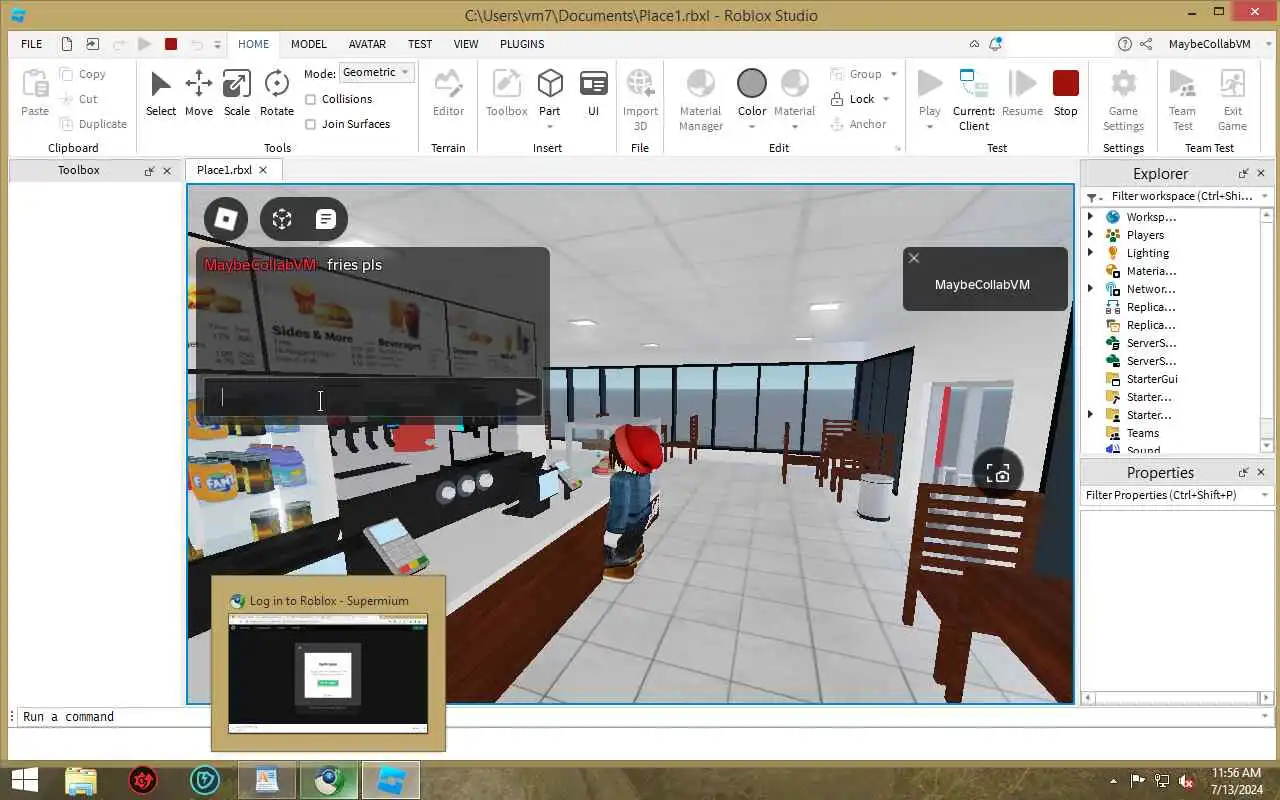Viewport: 1280px width, 800px height.
Task: Open the Material Manager
Action: pyautogui.click(x=701, y=100)
